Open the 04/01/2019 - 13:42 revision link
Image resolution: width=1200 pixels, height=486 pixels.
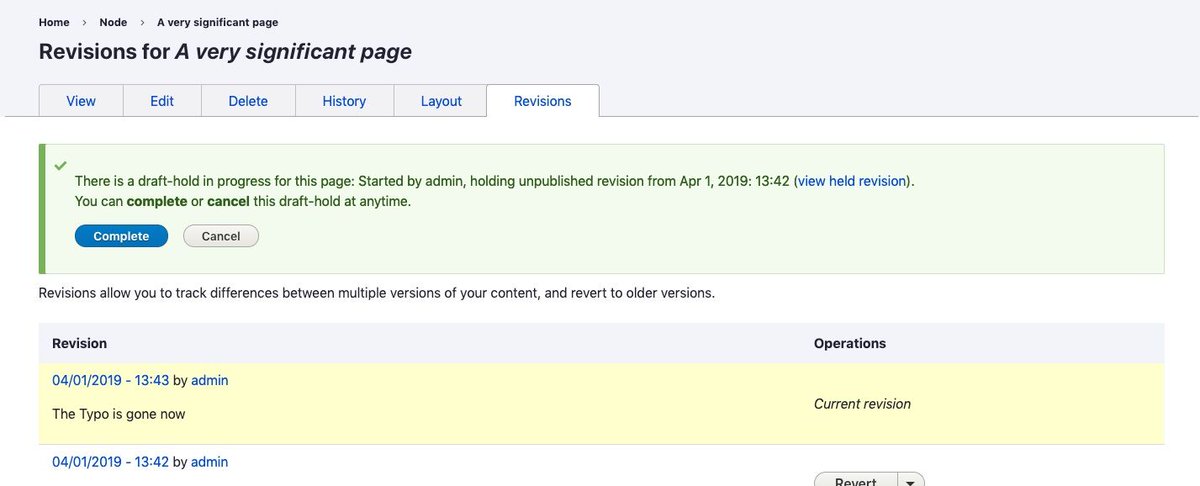[110, 462]
